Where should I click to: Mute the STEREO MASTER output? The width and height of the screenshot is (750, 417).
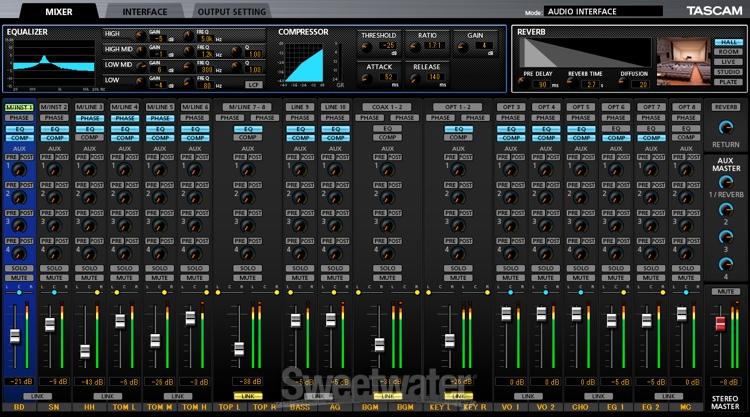726,291
